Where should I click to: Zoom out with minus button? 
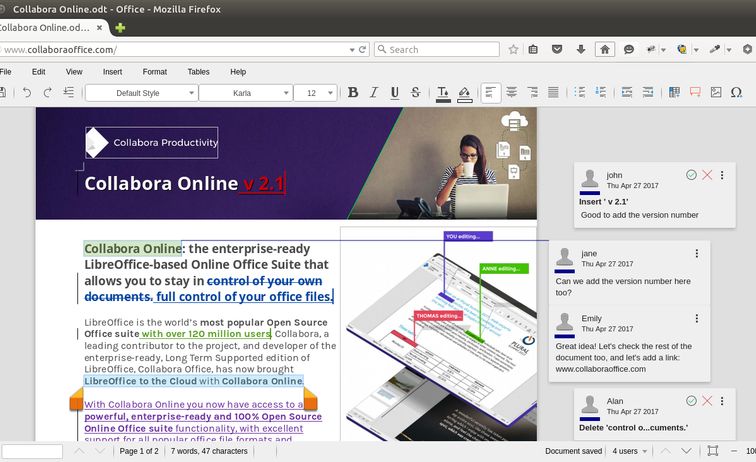(x=734, y=451)
